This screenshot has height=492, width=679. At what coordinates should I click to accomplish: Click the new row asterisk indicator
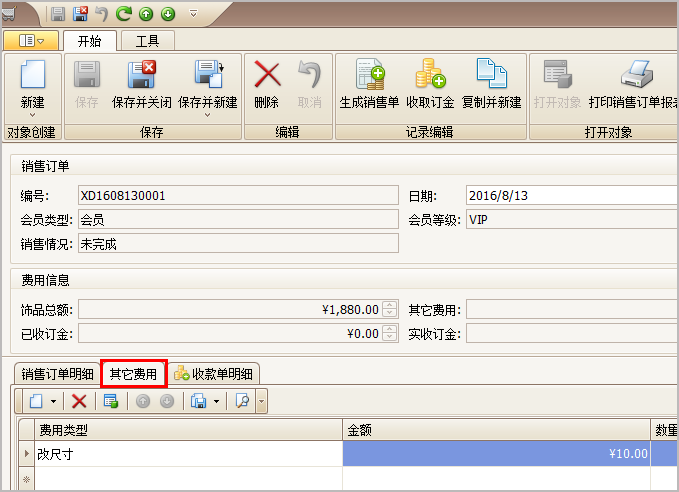point(26,479)
